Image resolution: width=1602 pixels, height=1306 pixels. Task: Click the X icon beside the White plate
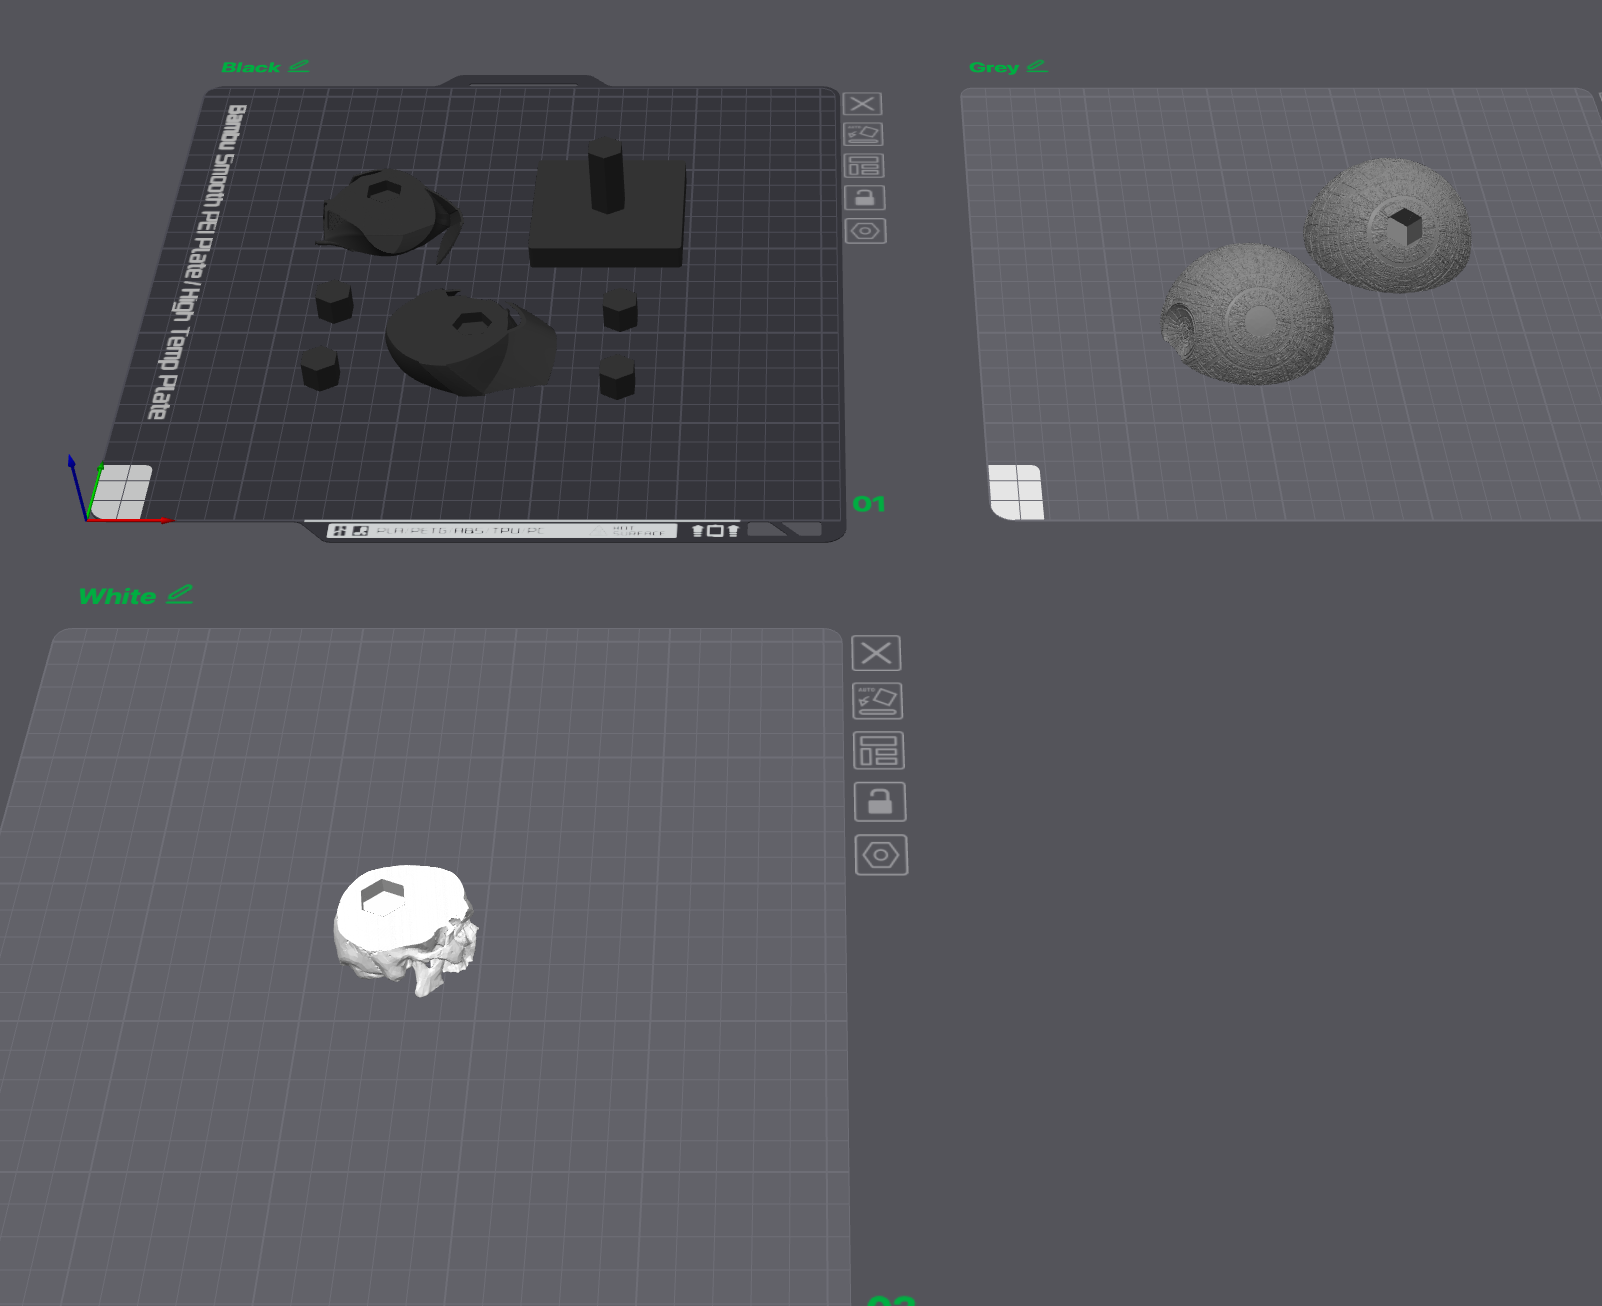[x=876, y=653]
